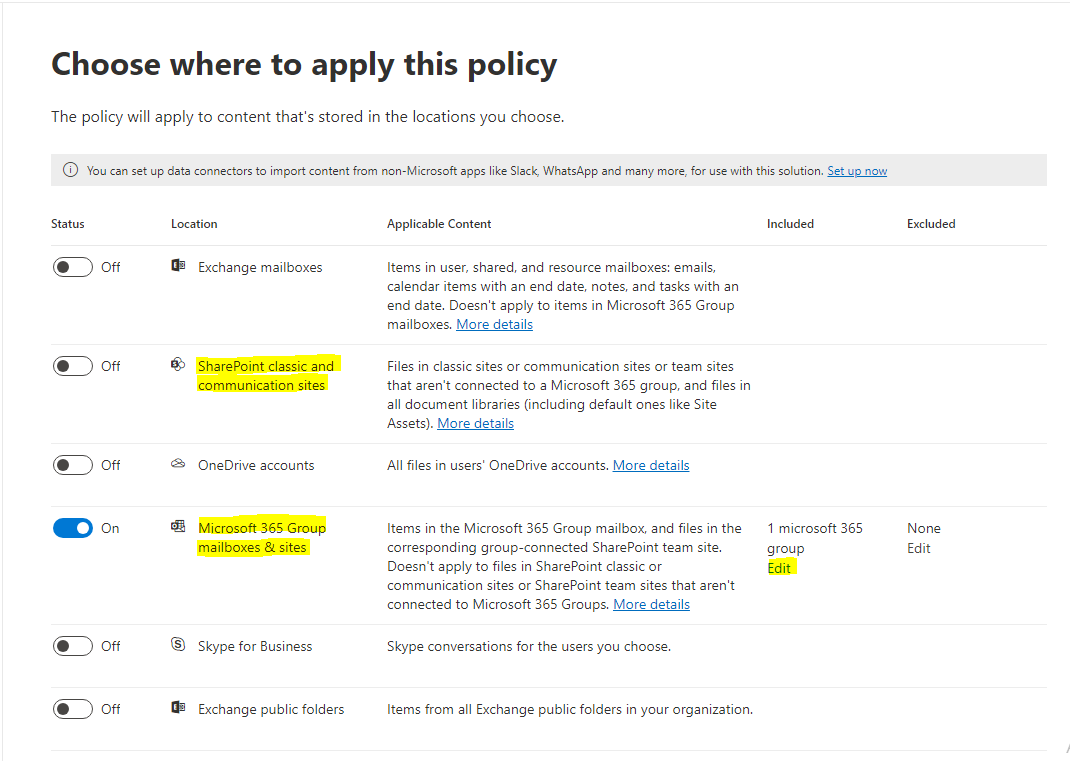This screenshot has width=1070, height=761.
Task: Open More details for OneDrive accounts
Action: [x=651, y=465]
